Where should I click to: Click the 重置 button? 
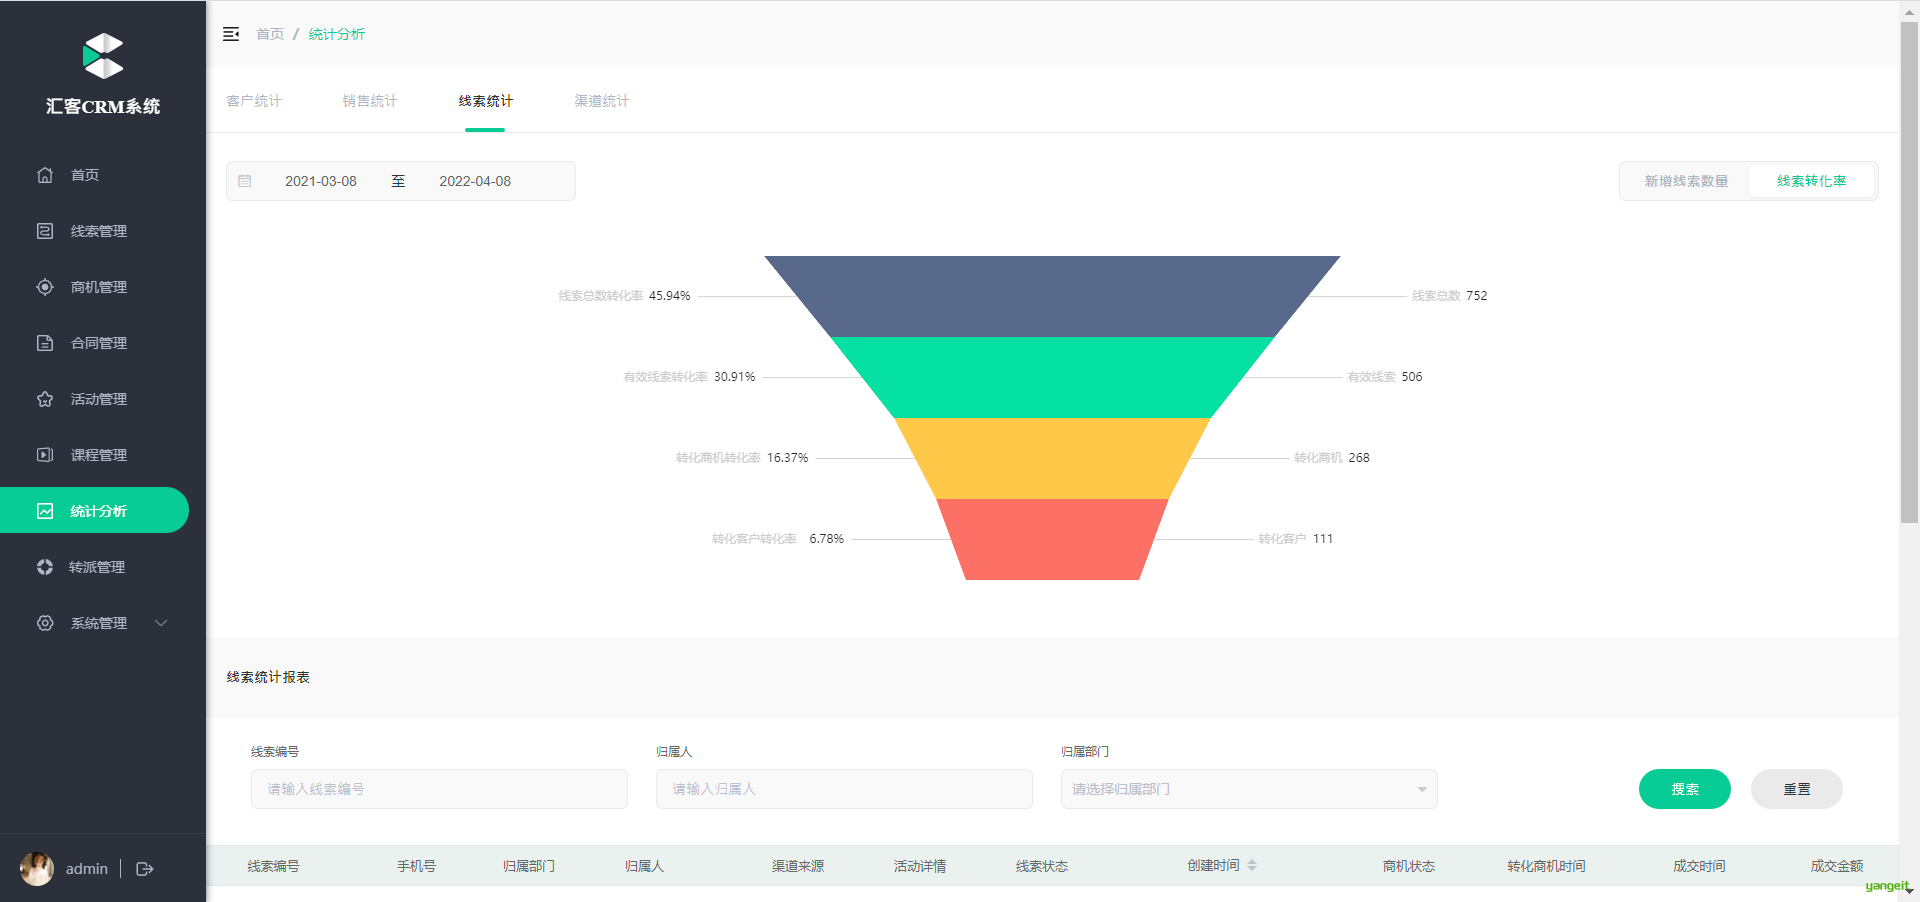pyautogui.click(x=1797, y=789)
